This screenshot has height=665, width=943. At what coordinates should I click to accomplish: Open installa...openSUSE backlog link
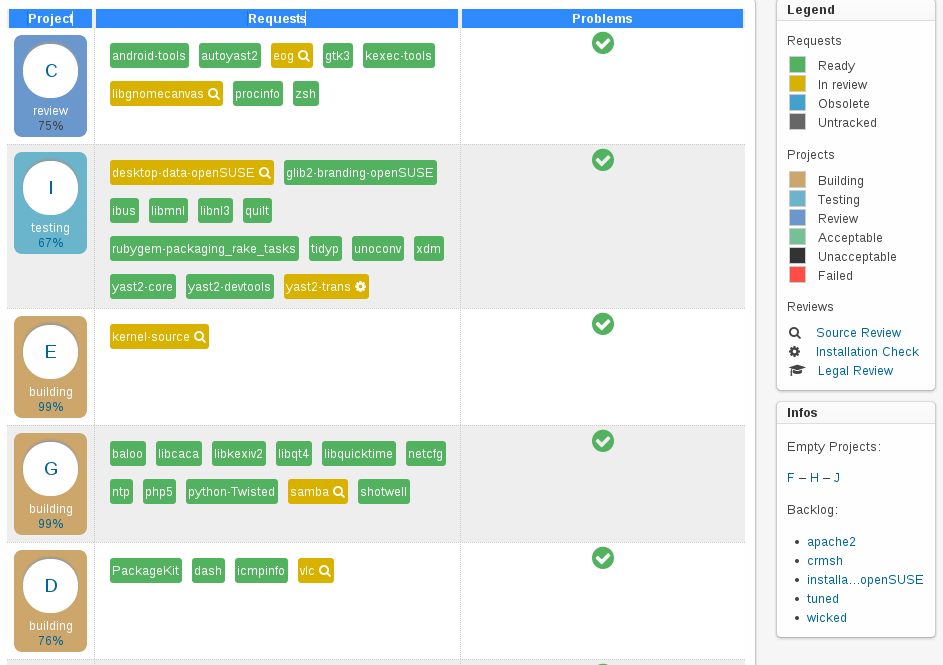coord(865,580)
